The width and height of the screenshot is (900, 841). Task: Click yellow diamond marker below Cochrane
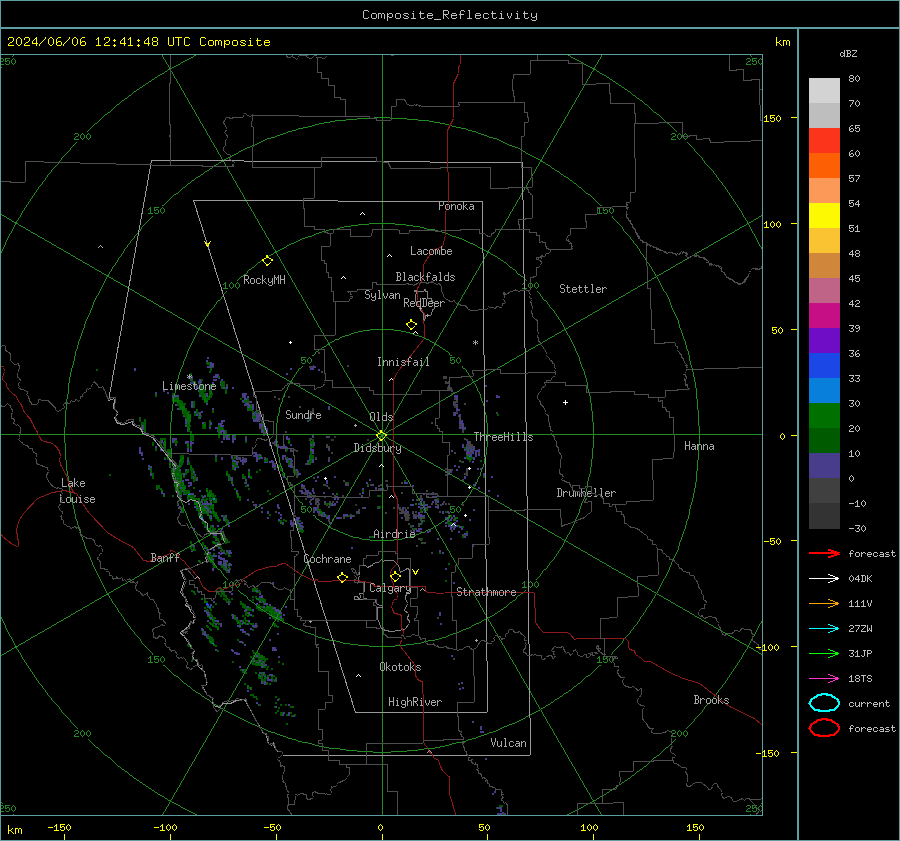[x=342, y=577]
